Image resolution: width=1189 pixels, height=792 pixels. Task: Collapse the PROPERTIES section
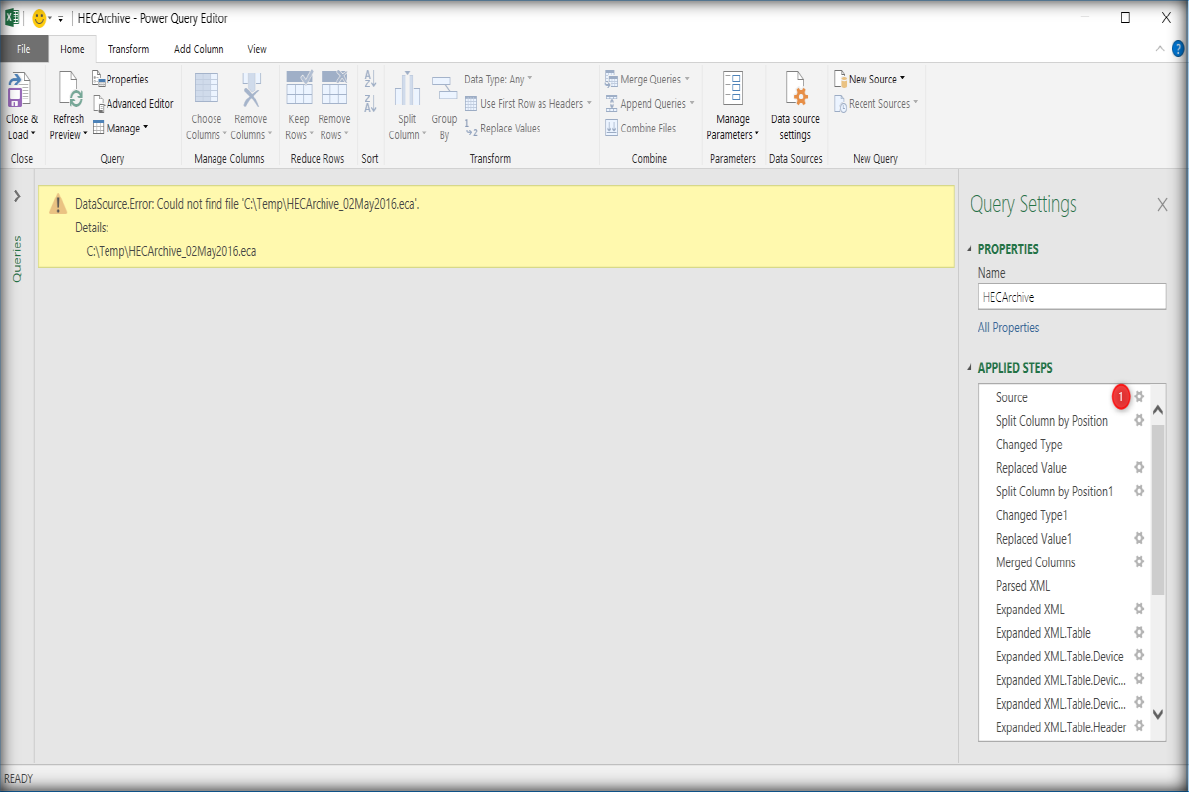(968, 249)
